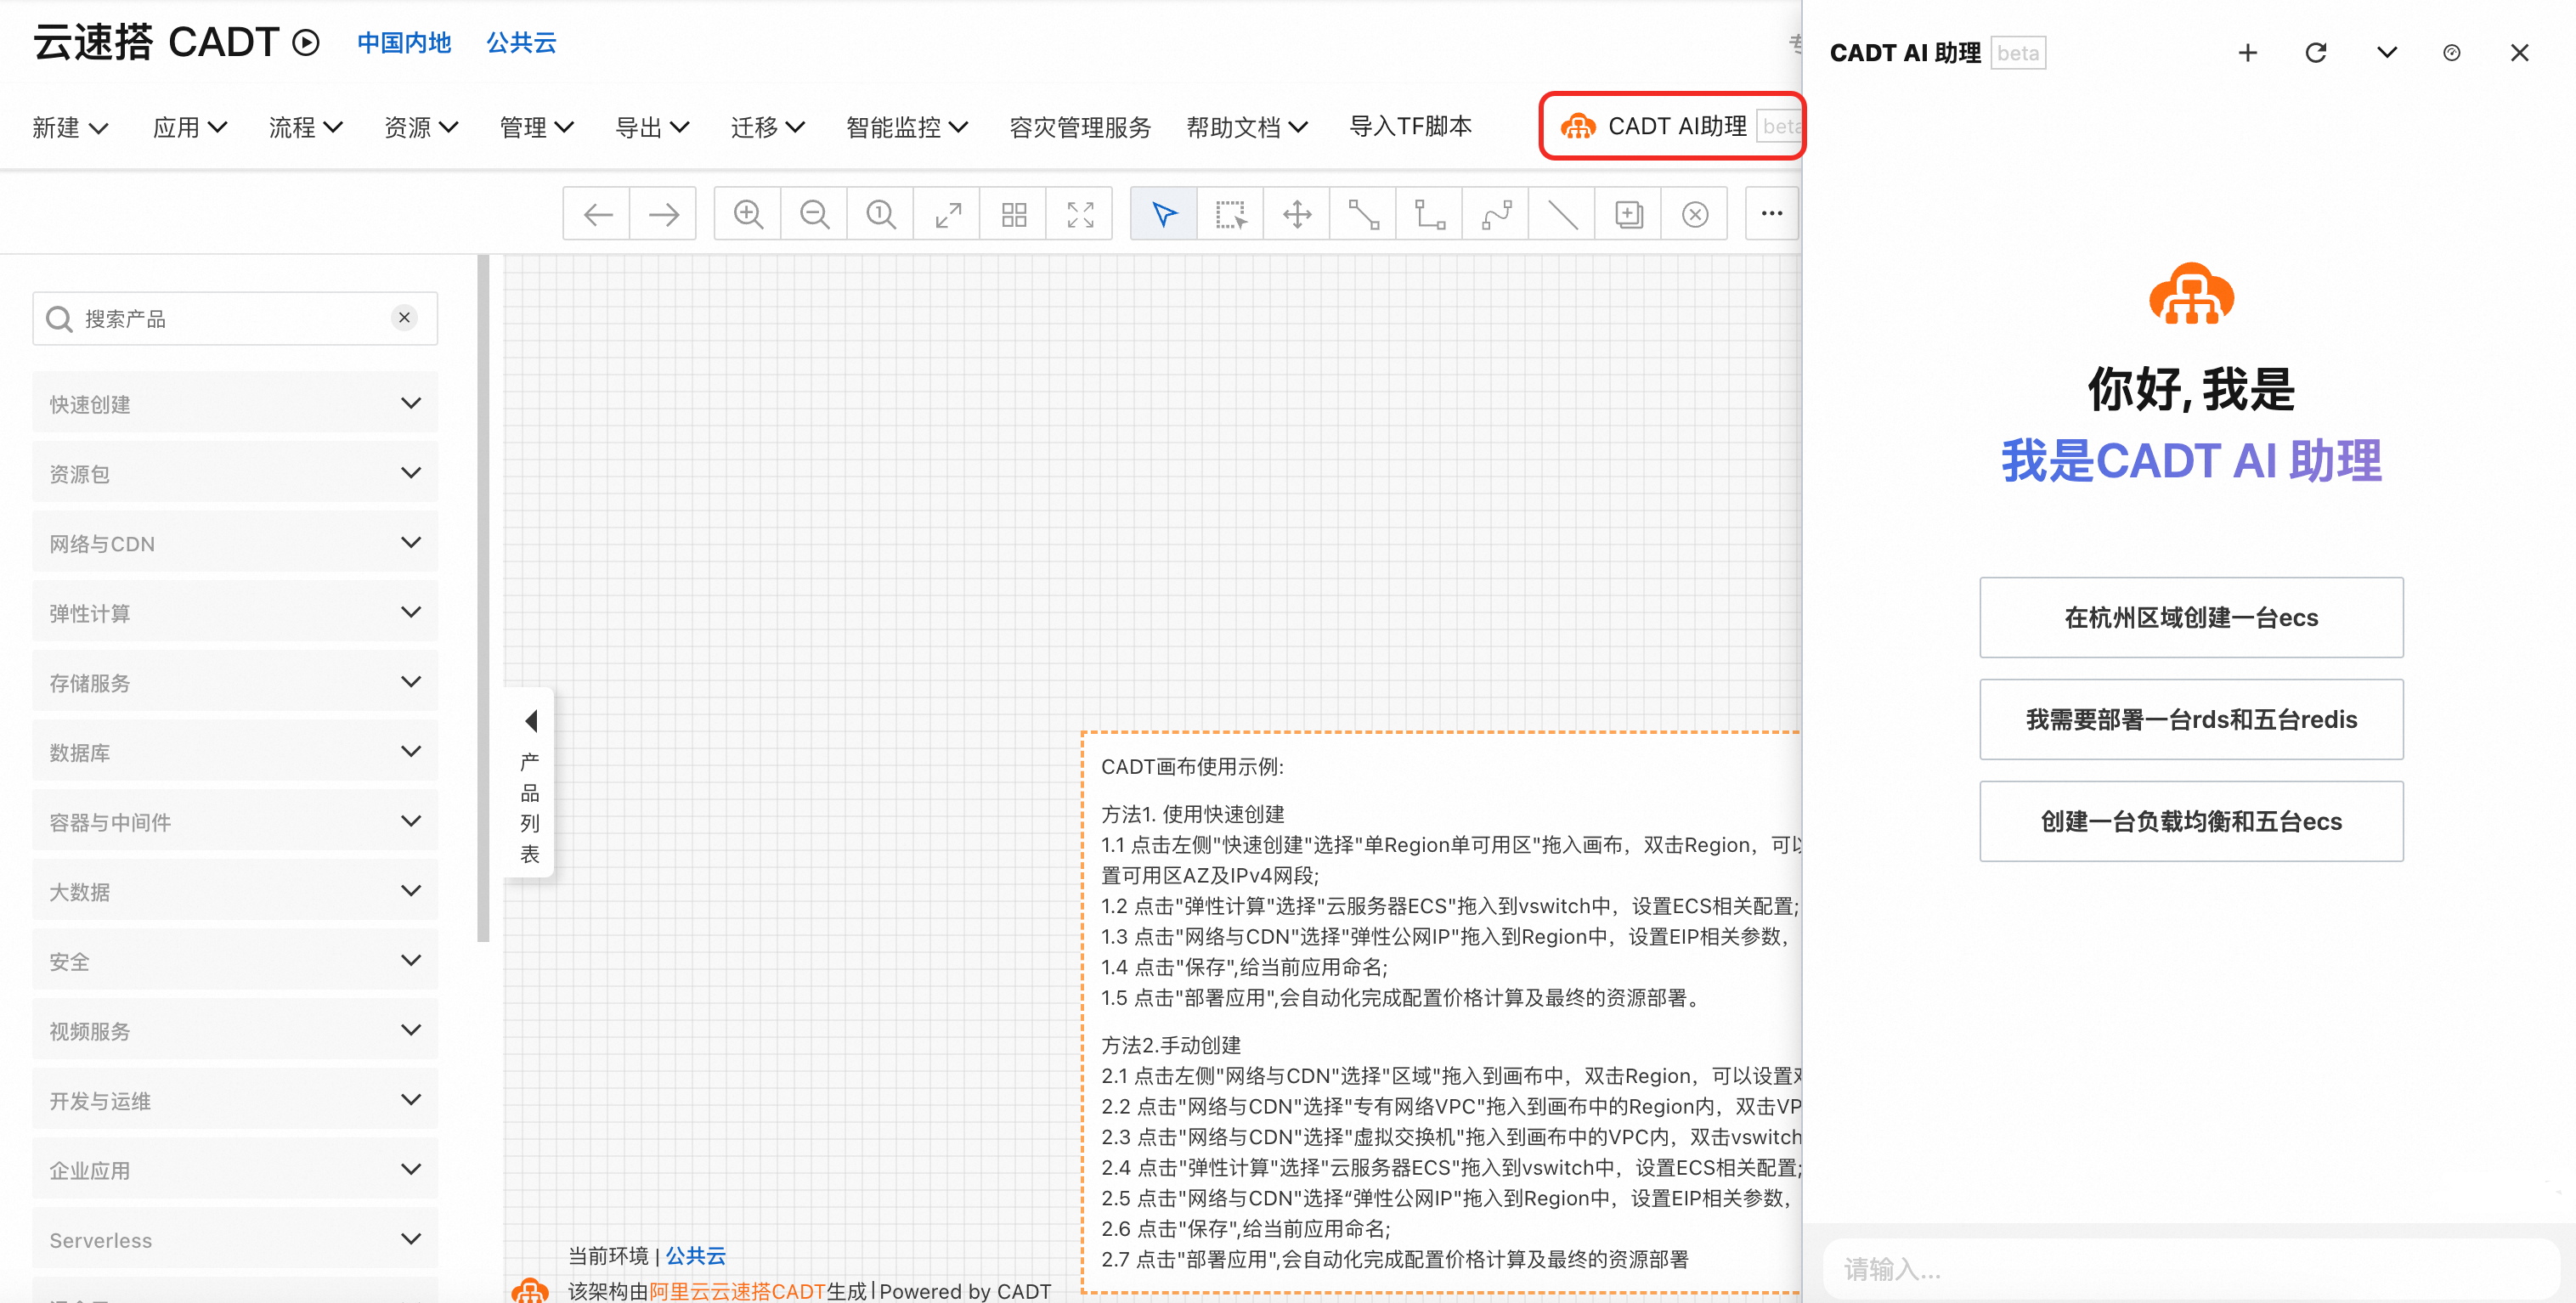Expand the 企业应用 category
The width and height of the screenshot is (2576, 1303).
pos(235,1169)
